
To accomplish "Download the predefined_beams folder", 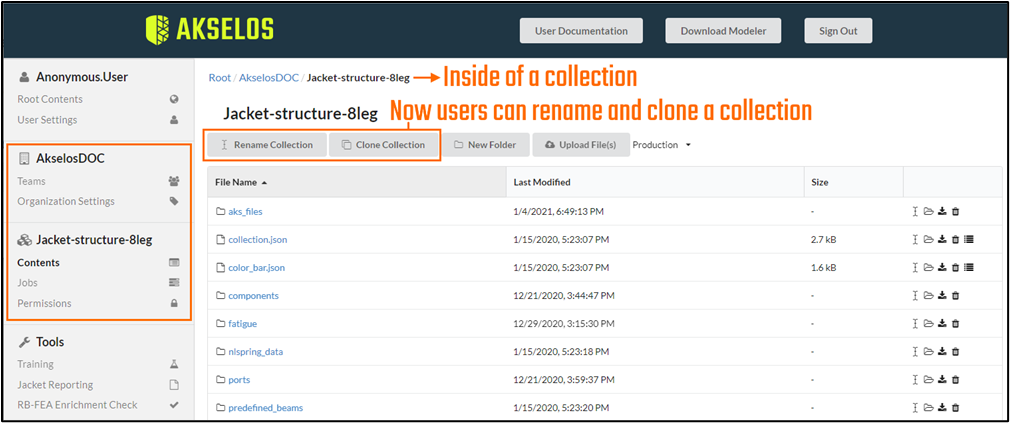I will pyautogui.click(x=942, y=408).
